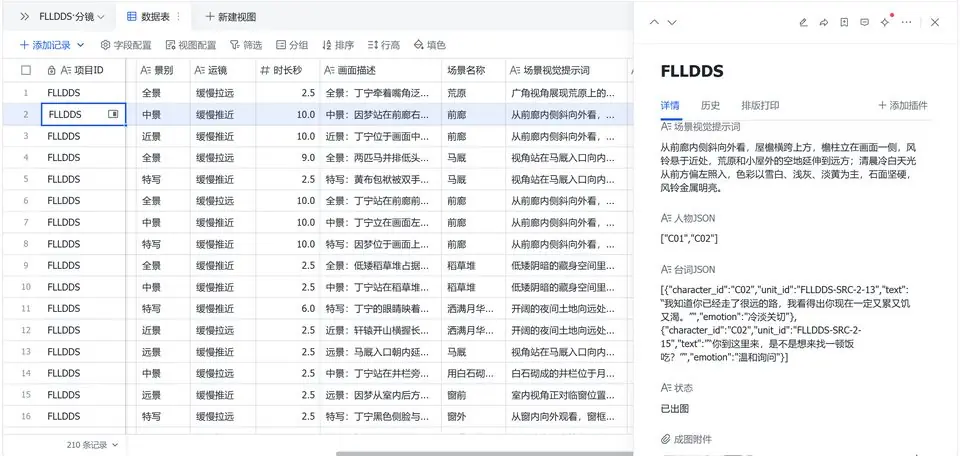This screenshot has height=456, width=960.
Task: Click row 11 duration cell 6.0
Action: tap(287, 308)
